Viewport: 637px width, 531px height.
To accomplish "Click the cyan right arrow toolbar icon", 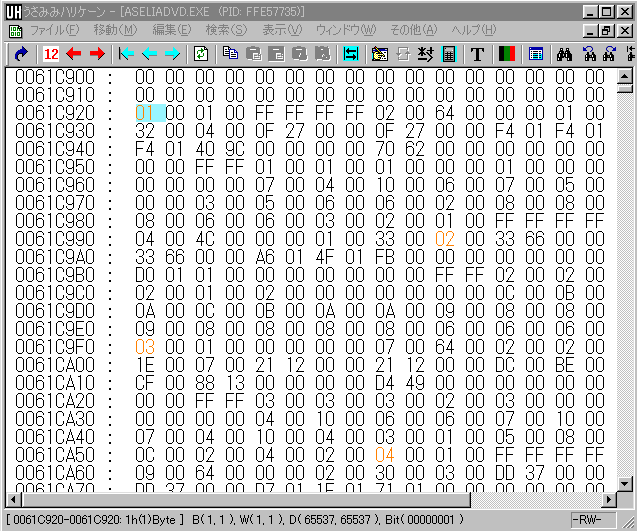I will point(172,53).
